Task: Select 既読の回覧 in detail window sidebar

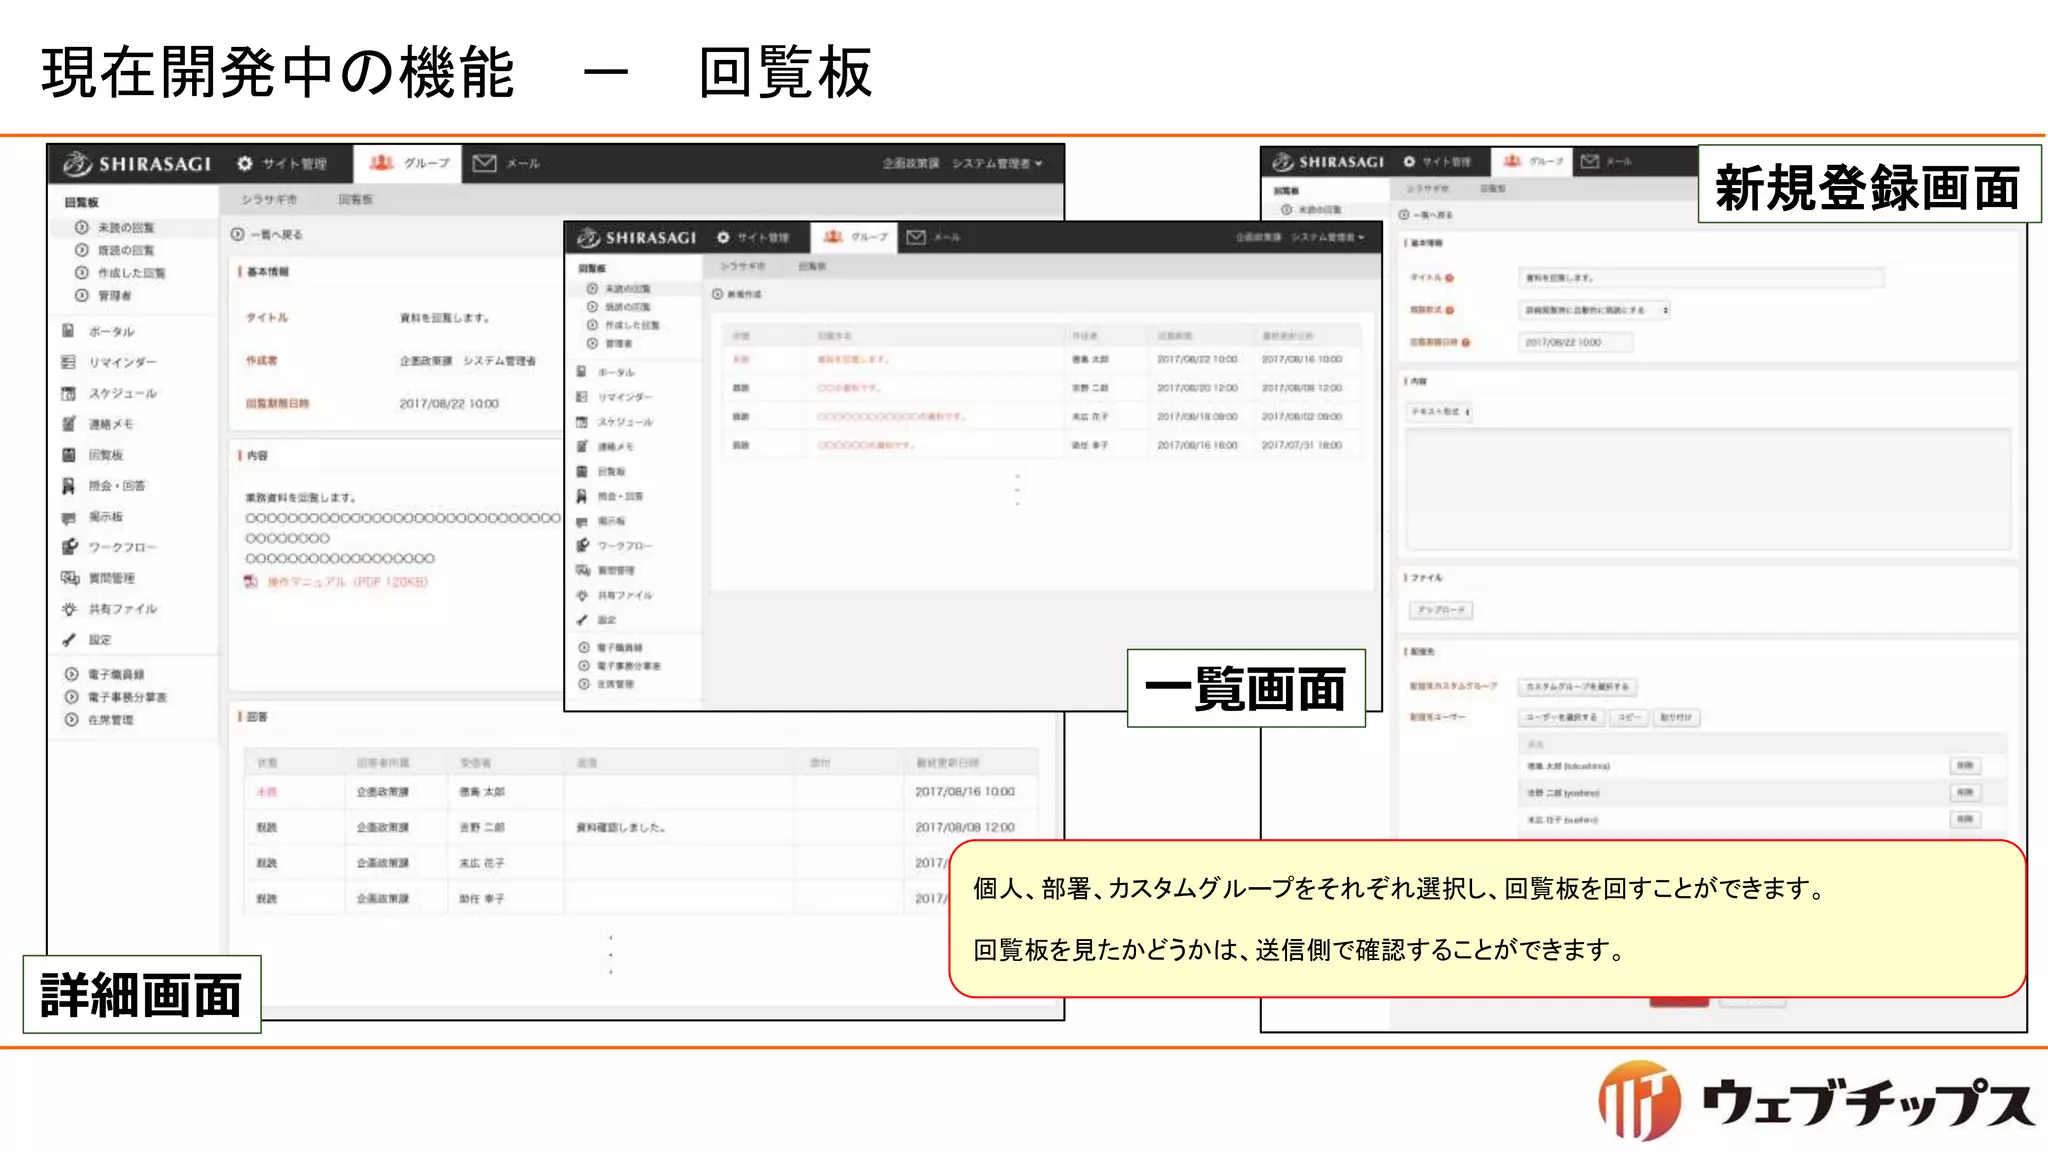Action: [x=126, y=250]
